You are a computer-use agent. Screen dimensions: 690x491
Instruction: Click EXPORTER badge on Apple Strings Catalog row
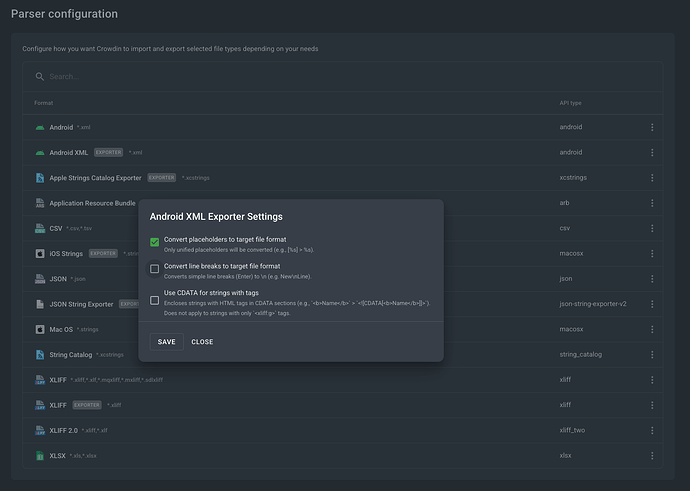point(161,178)
